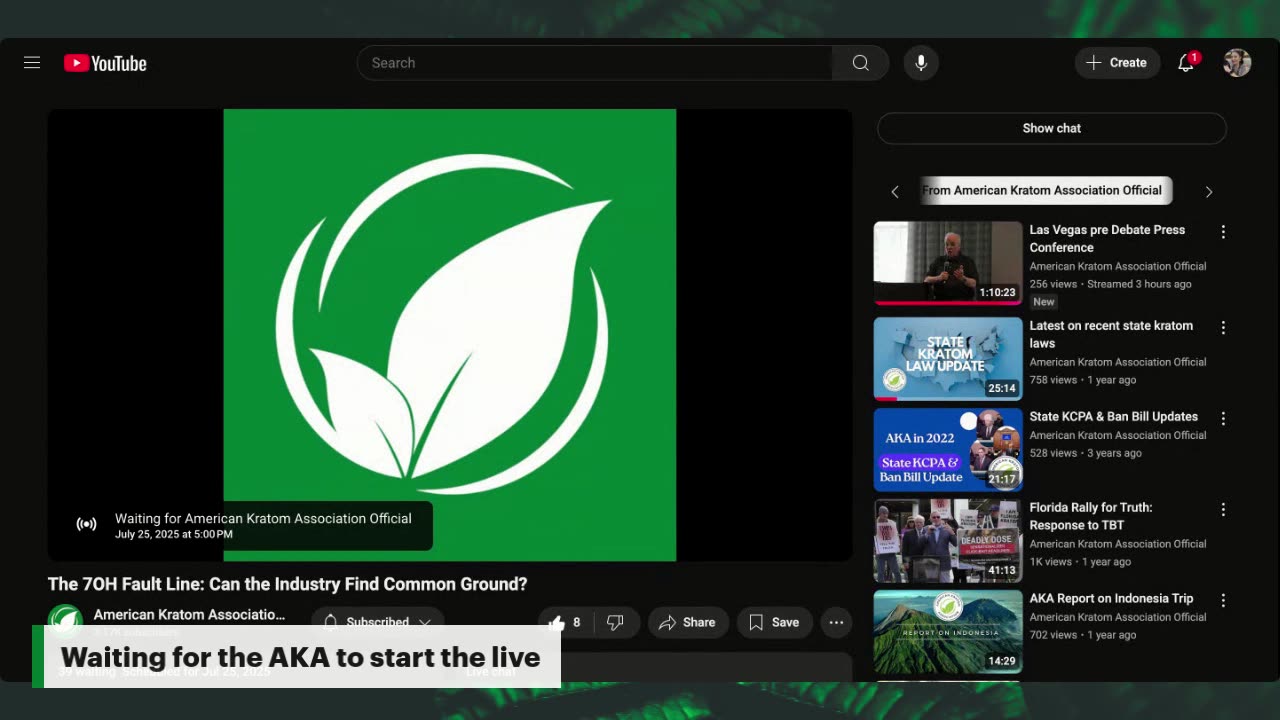Open AKA in 2022 State KCPA thumbnail

tap(948, 450)
